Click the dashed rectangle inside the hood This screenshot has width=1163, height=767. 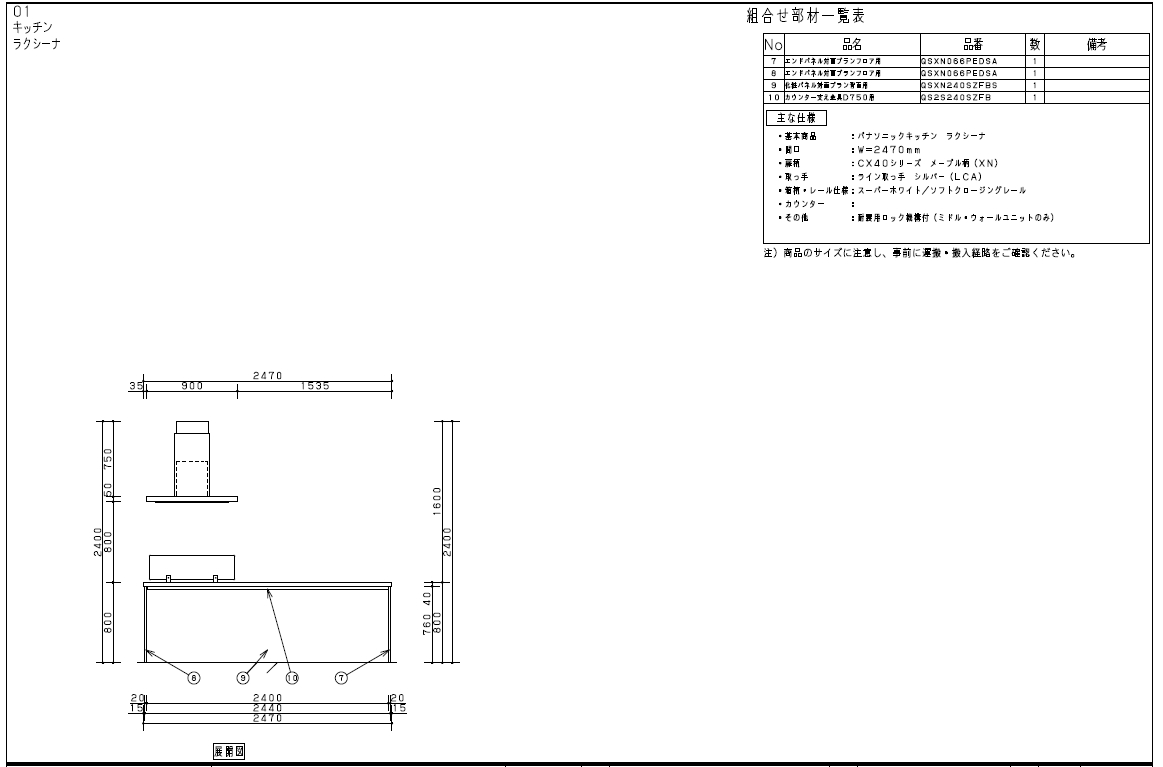[193, 477]
